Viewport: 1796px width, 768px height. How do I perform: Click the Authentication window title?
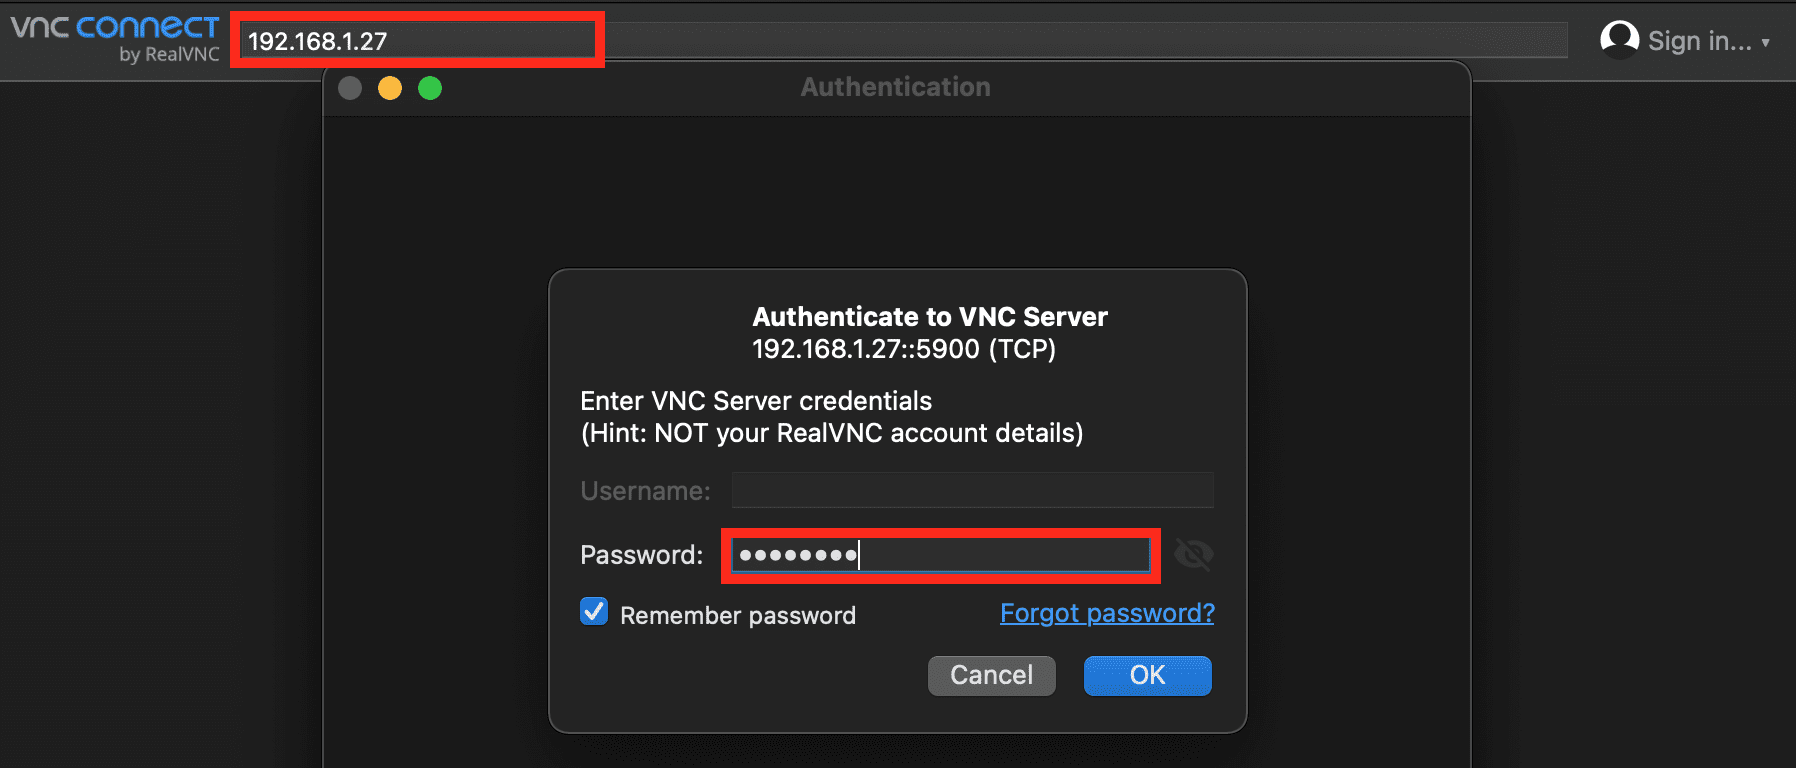(895, 87)
